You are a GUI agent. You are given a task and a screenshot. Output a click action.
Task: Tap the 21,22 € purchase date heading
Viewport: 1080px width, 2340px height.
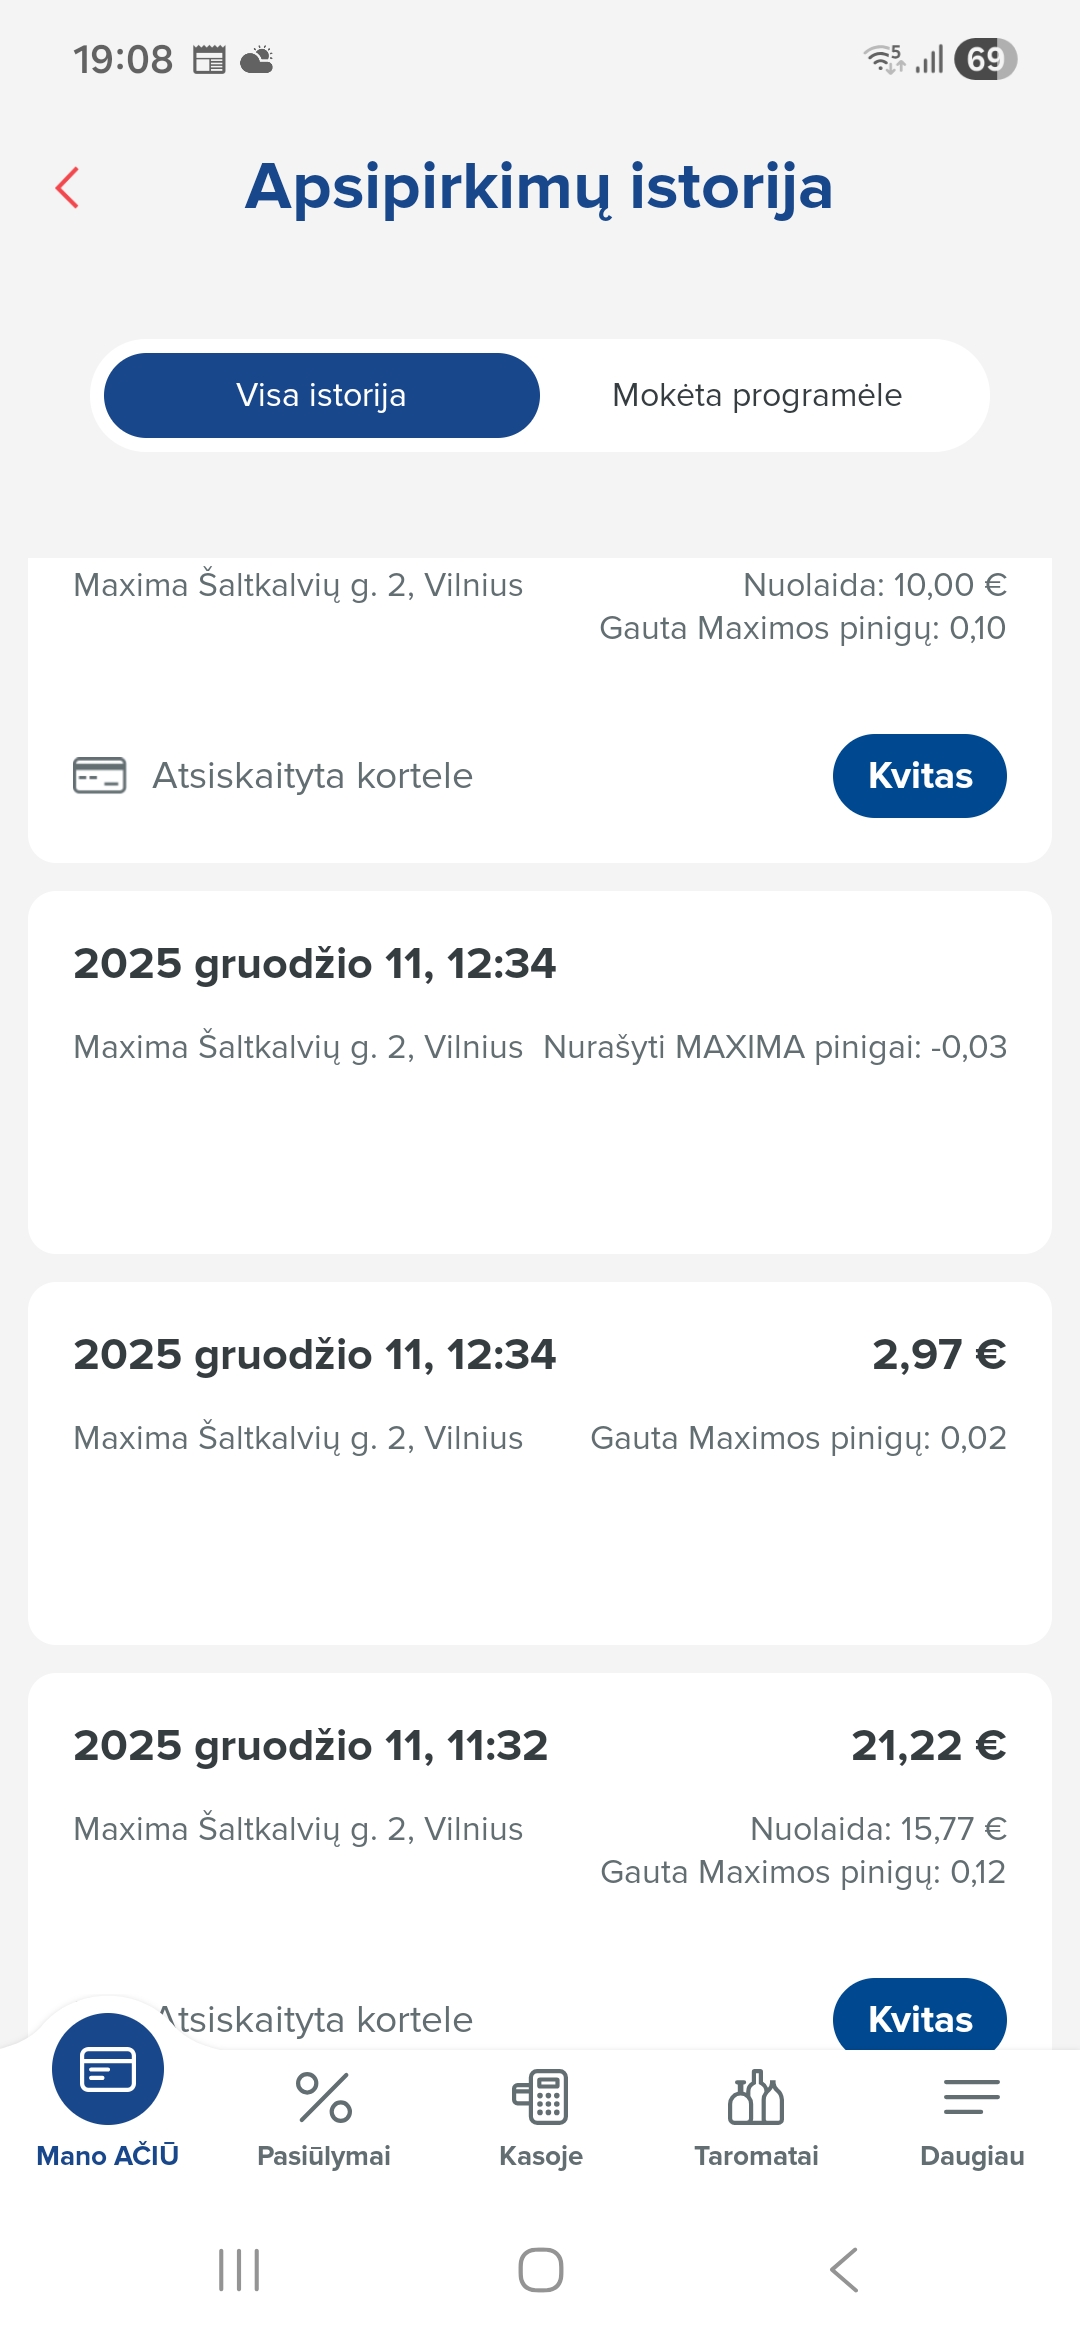[311, 1746]
